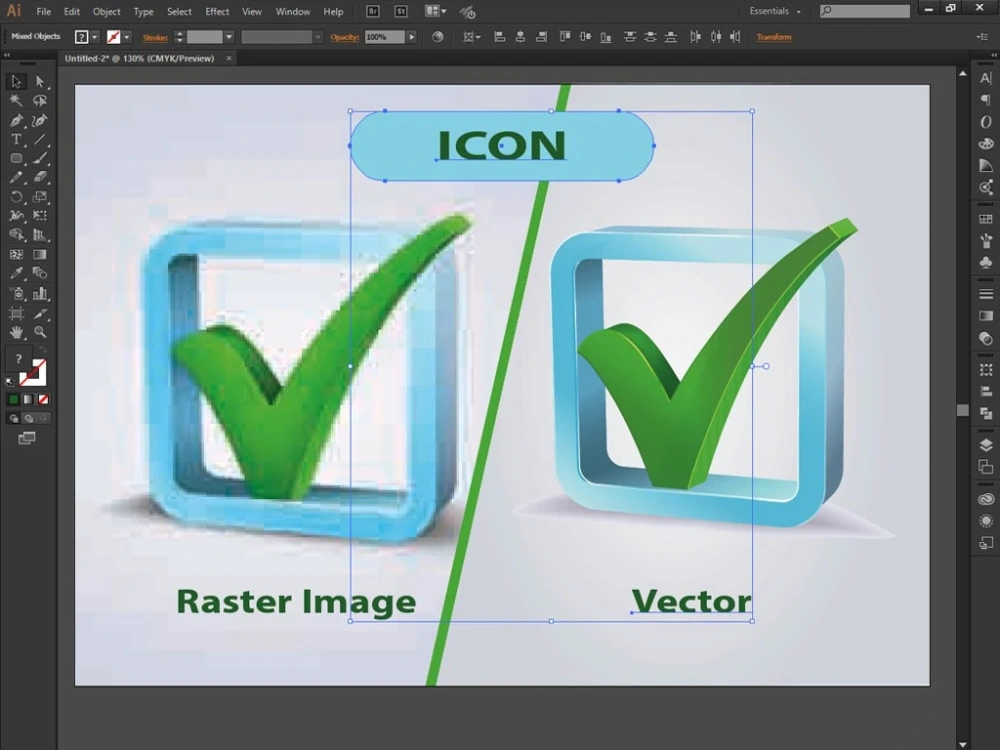Select the Perspective Grid tool
Viewport: 1000px width, 750px height.
(x=40, y=235)
